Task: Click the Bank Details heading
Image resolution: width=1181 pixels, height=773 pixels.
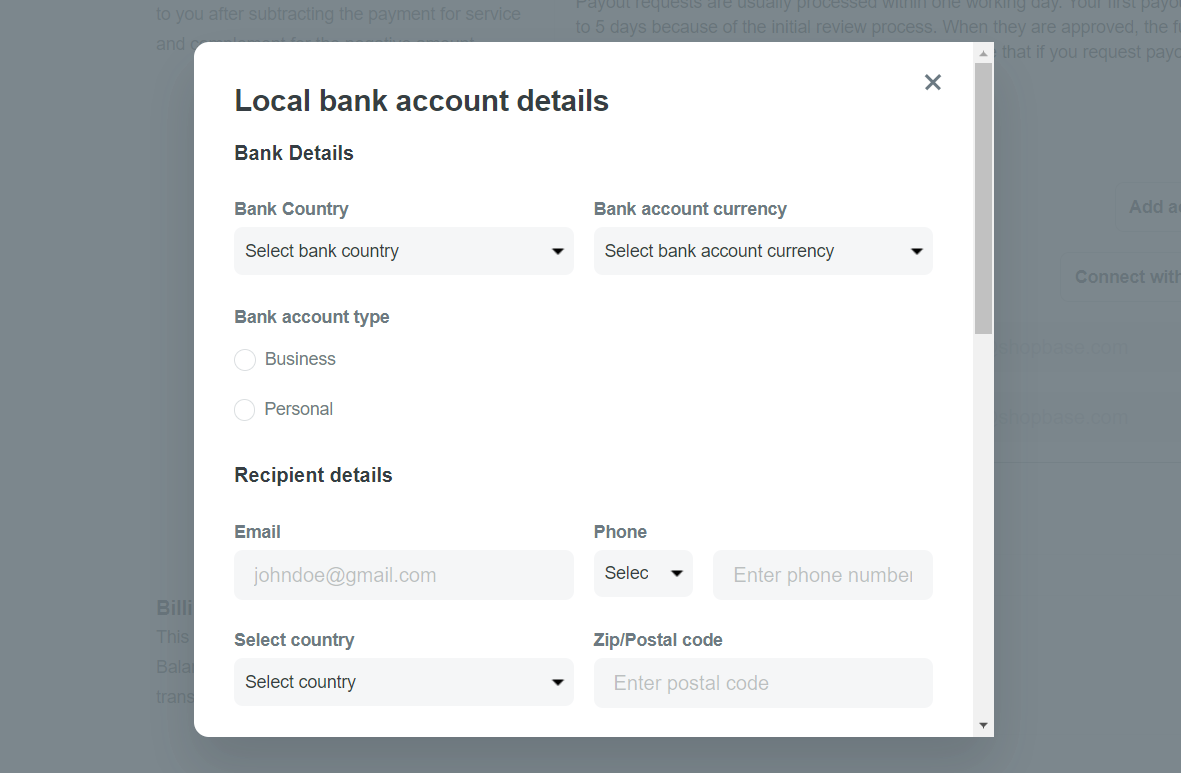Action: point(294,153)
